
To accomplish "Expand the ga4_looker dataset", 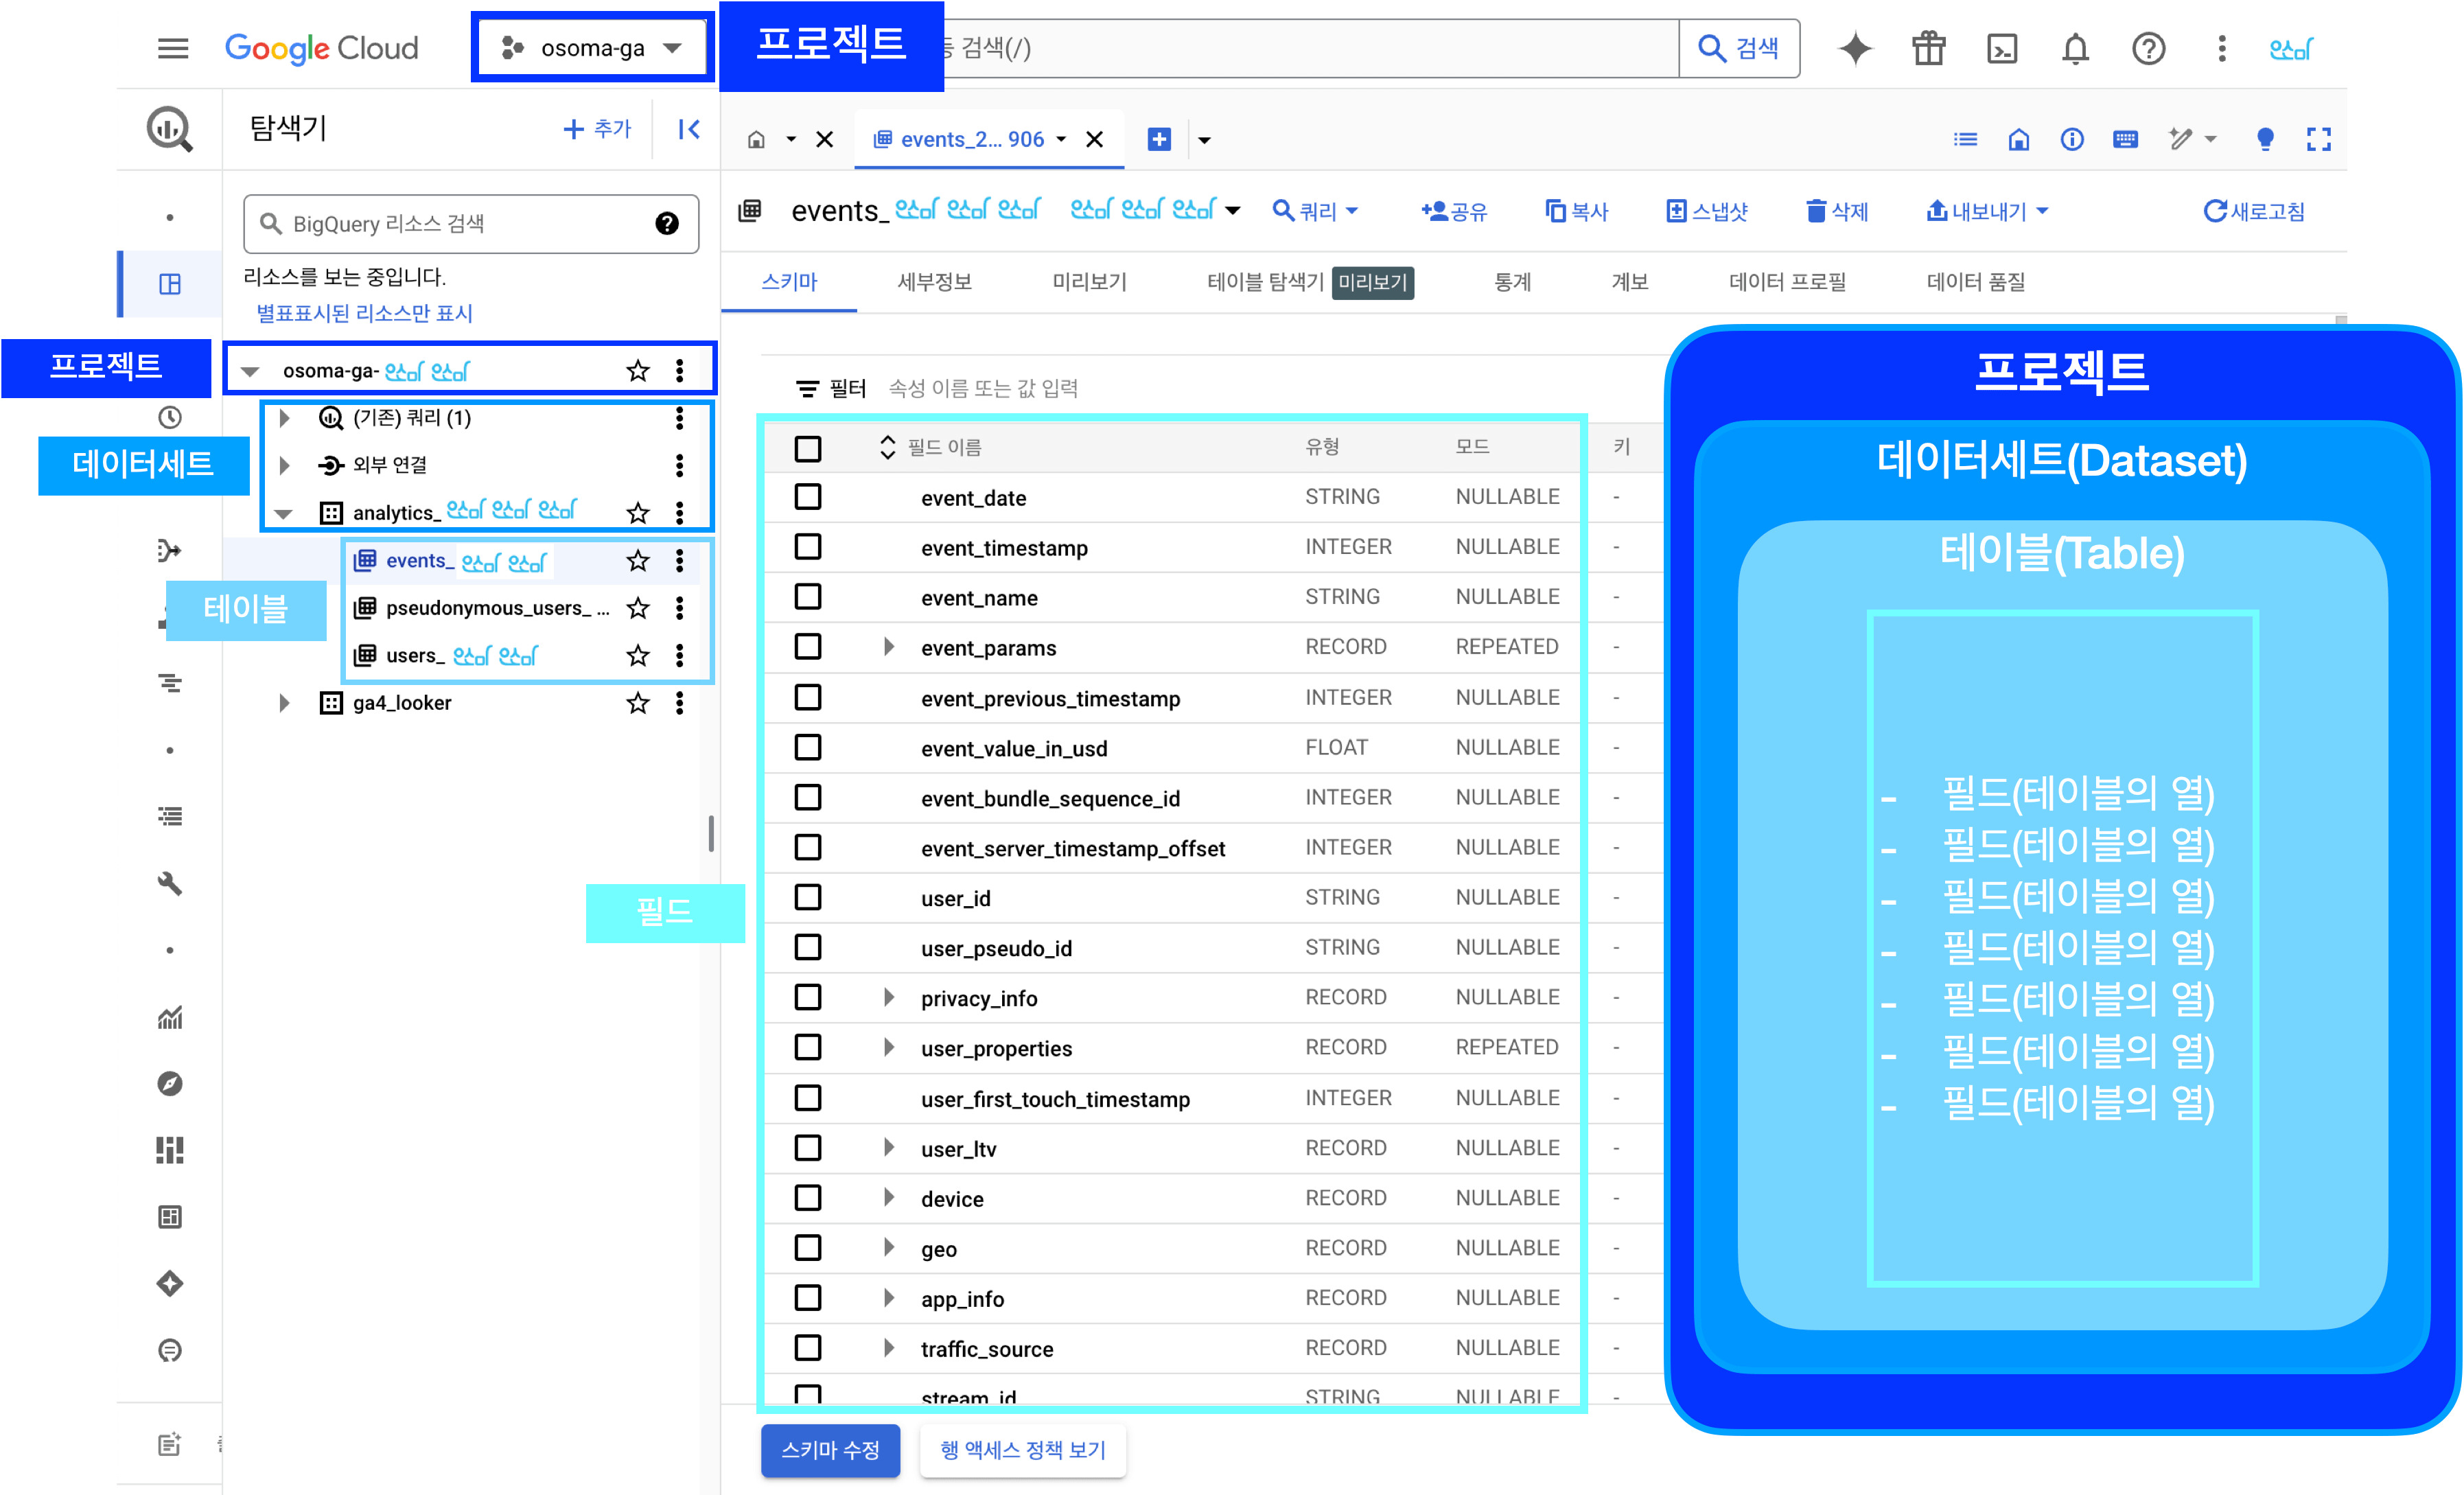I will (284, 703).
